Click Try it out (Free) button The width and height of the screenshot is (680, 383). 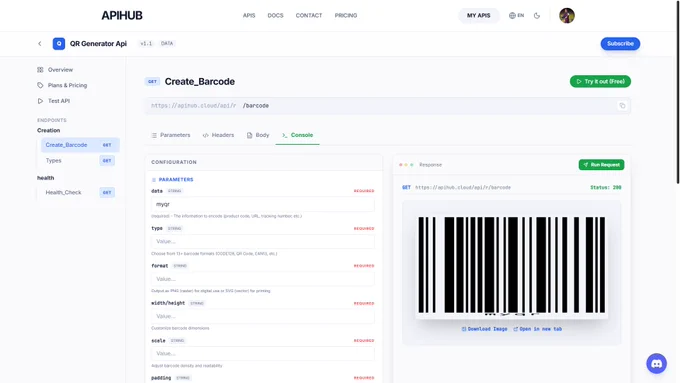tap(600, 82)
